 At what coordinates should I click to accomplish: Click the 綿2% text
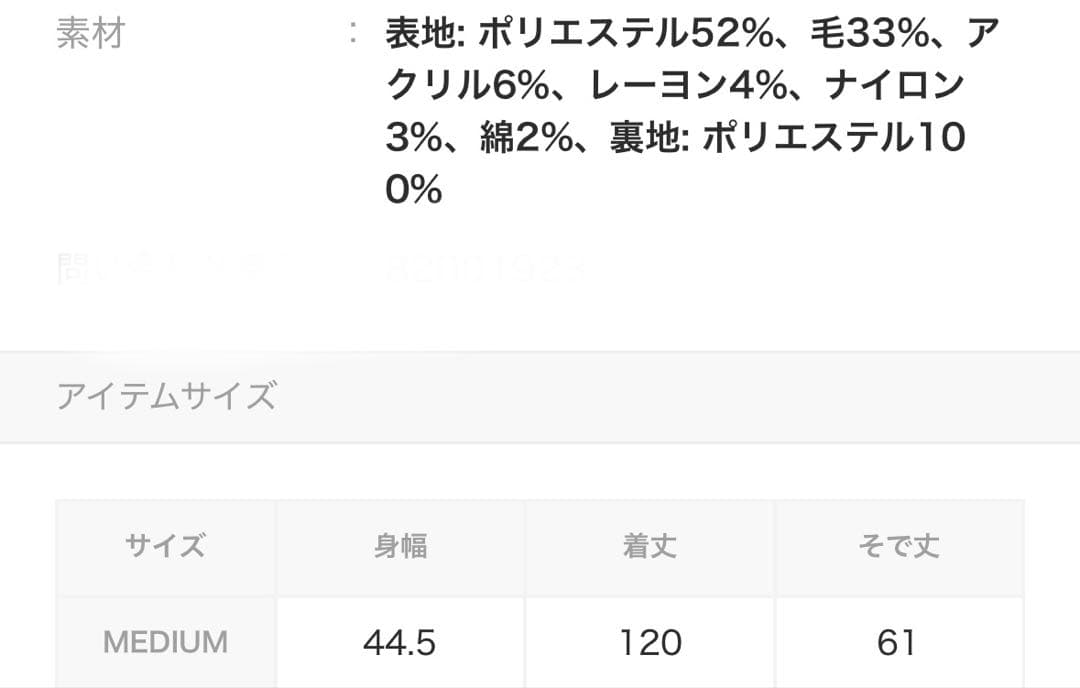527,137
